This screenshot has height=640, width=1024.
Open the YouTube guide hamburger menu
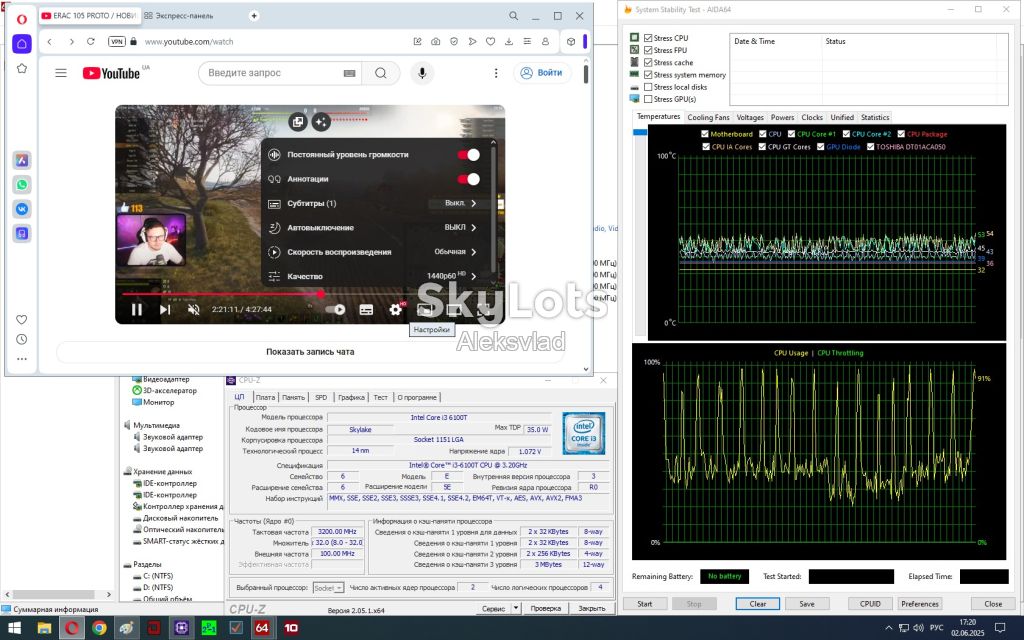pyautogui.click(x=61, y=73)
